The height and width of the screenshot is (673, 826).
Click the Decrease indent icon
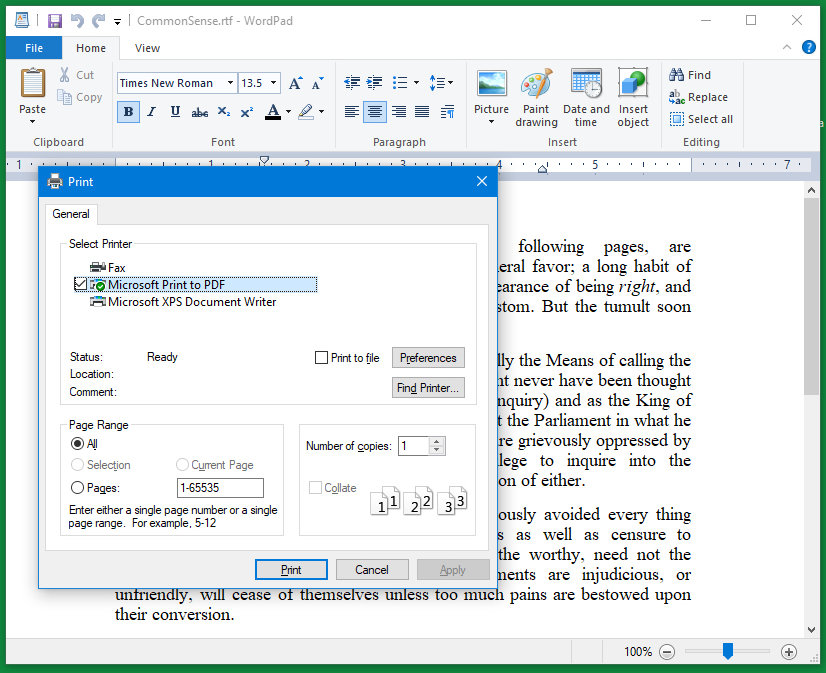[352, 83]
